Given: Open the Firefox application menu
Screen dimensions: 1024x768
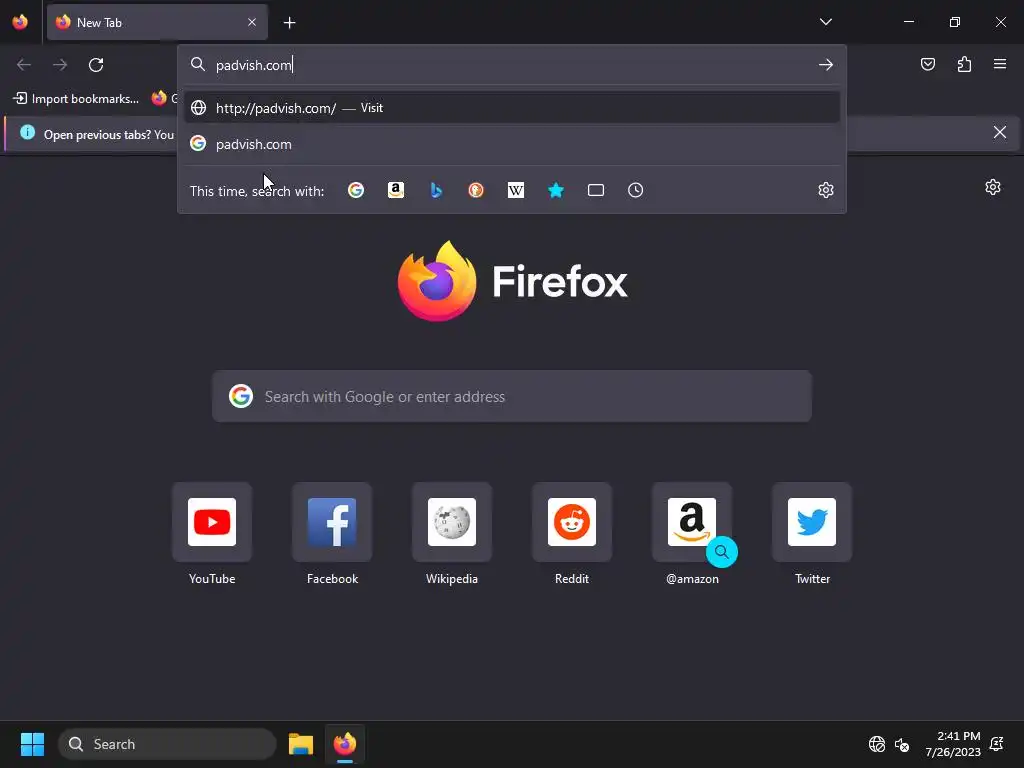Looking at the screenshot, I should coord(1000,64).
